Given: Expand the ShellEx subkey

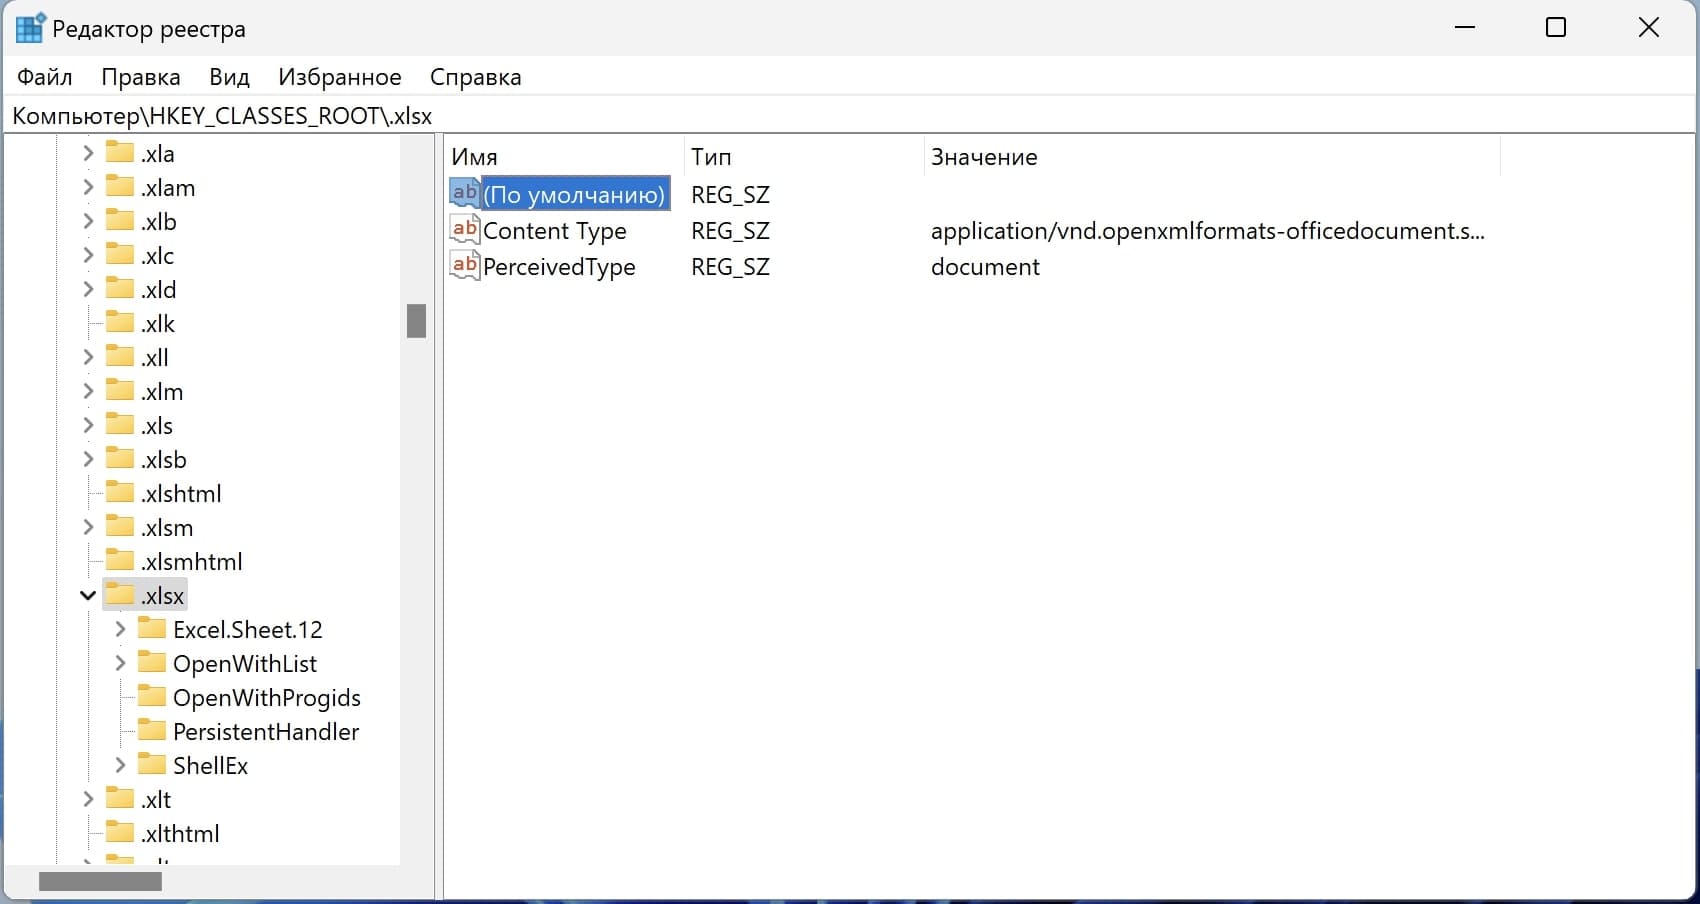Looking at the screenshot, I should (x=120, y=765).
